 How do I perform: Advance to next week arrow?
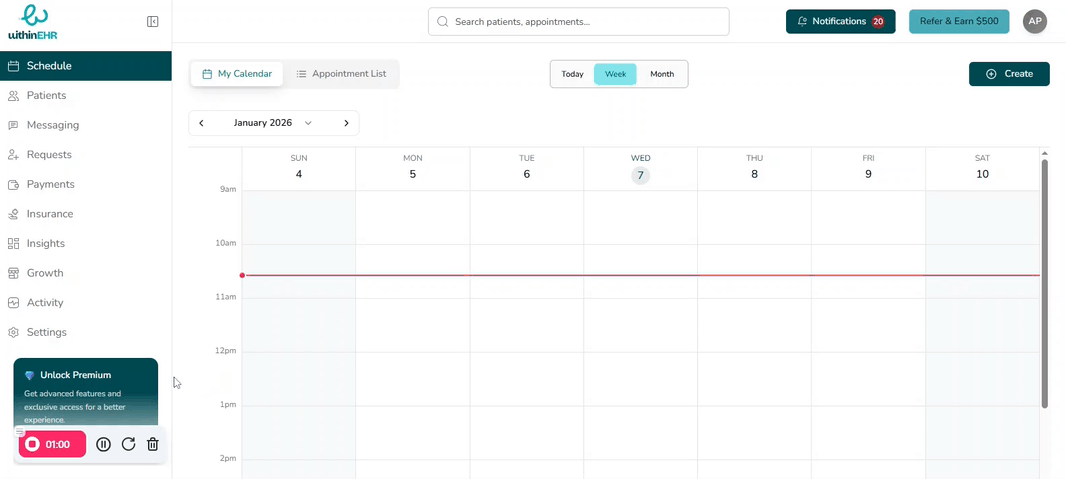[x=346, y=123]
